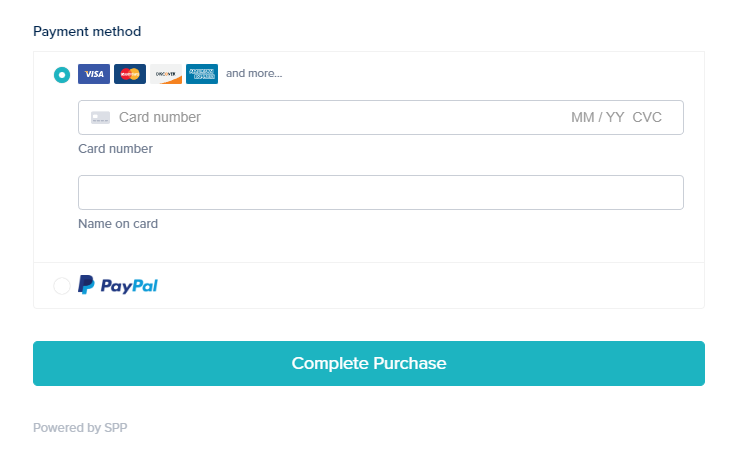Viewport: 734px width, 457px height.
Task: Click the Payment method heading
Action: click(87, 31)
